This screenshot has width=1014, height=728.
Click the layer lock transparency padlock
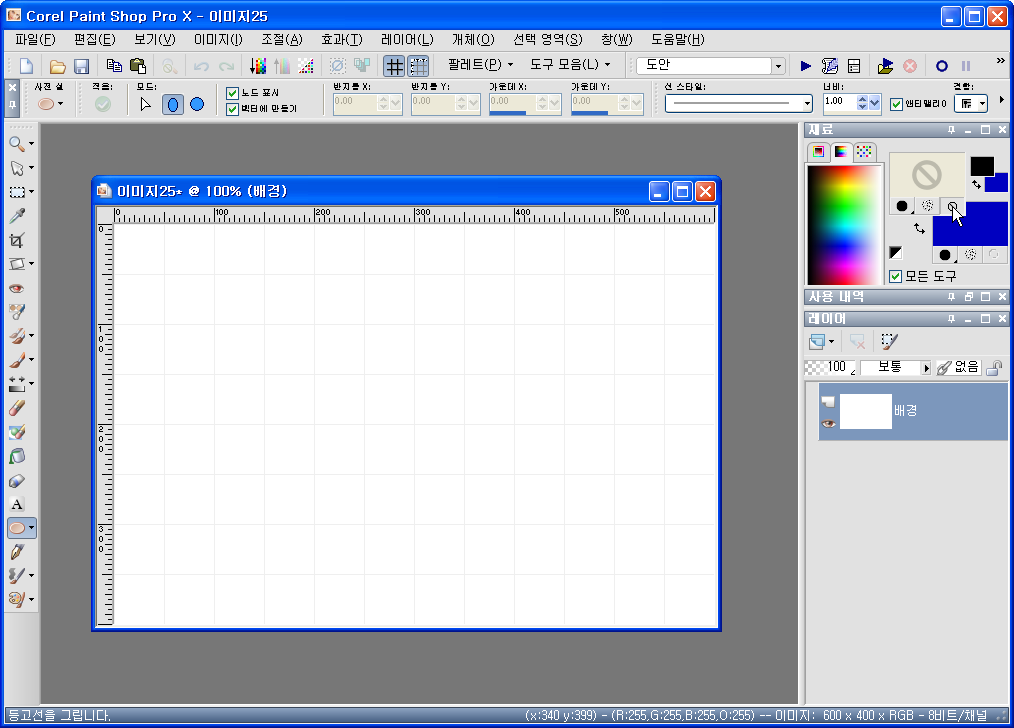[995, 367]
